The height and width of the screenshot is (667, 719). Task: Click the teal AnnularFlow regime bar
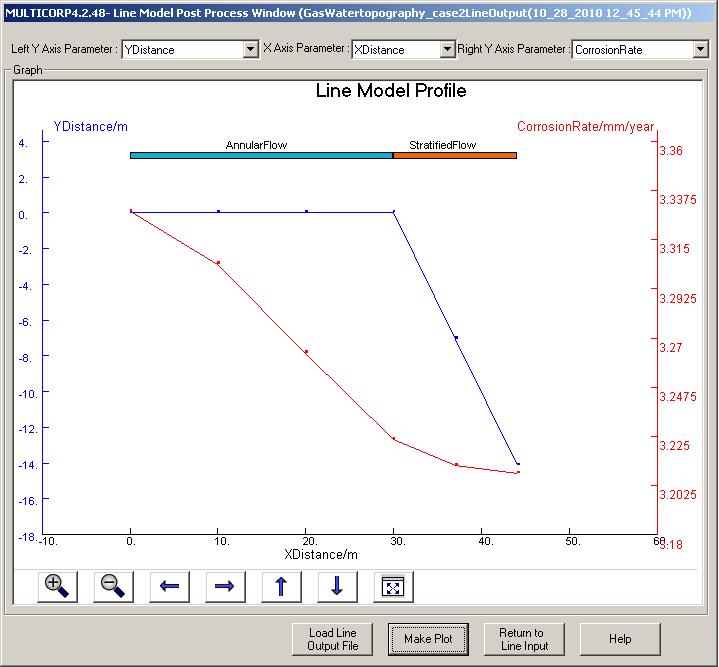pyautogui.click(x=261, y=155)
